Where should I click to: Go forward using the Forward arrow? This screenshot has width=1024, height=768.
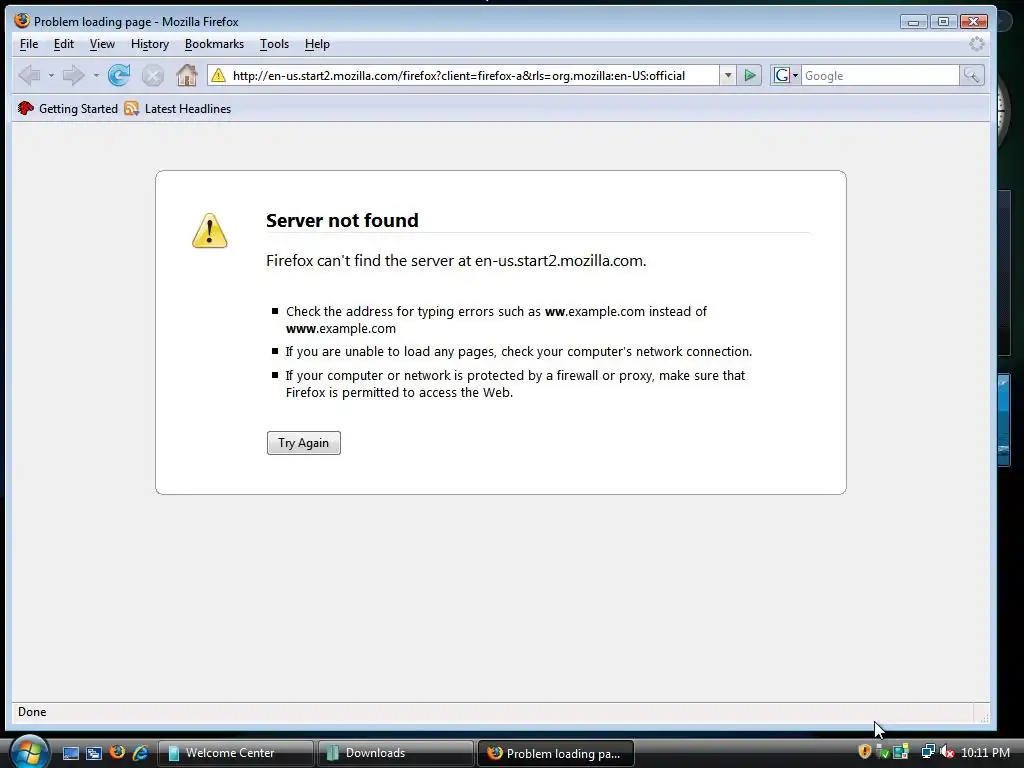click(x=73, y=76)
